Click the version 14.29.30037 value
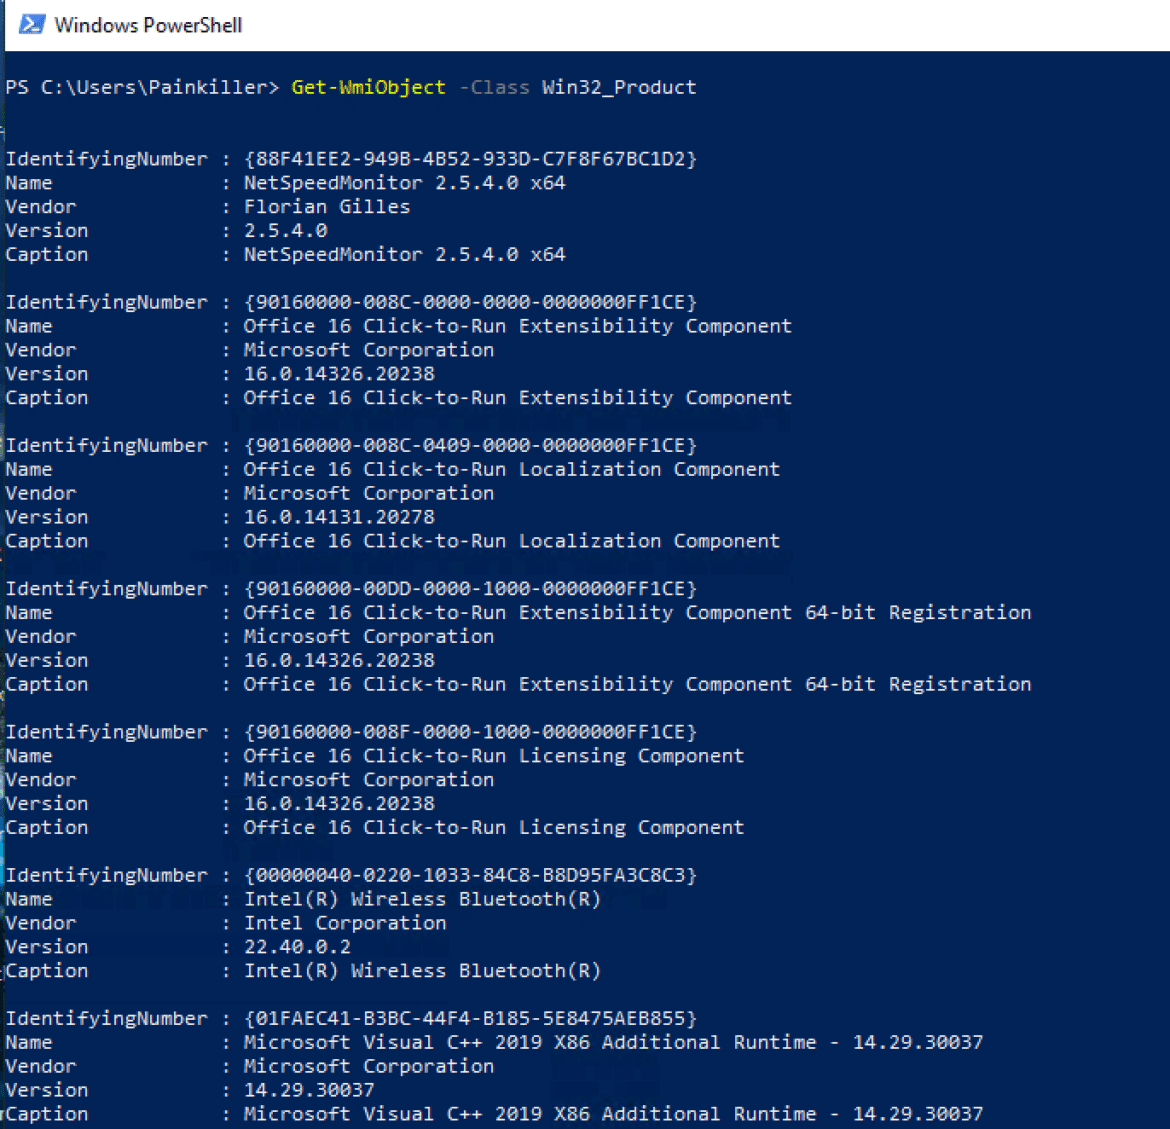Screen dimensions: 1170x1129 pos(310,1089)
